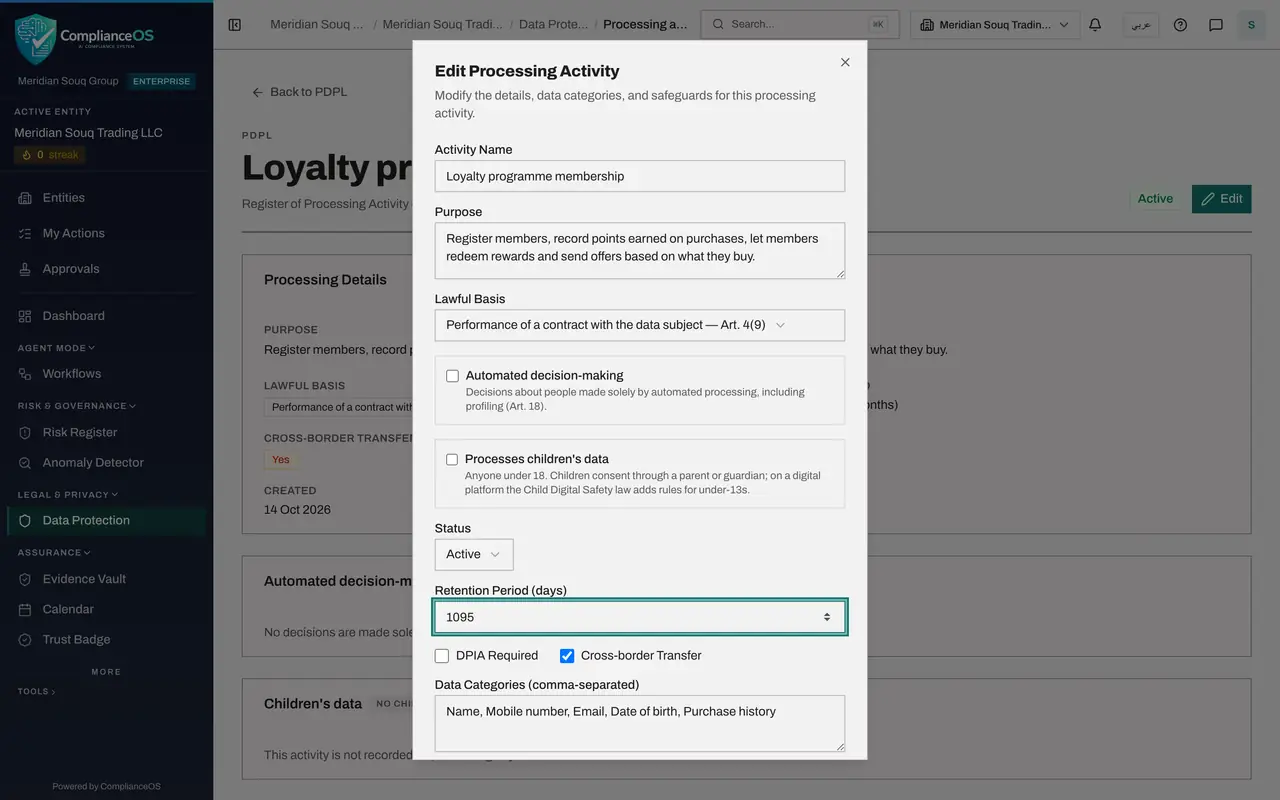Go to My Actions
This screenshot has width=1280, height=800.
click(106, 233)
